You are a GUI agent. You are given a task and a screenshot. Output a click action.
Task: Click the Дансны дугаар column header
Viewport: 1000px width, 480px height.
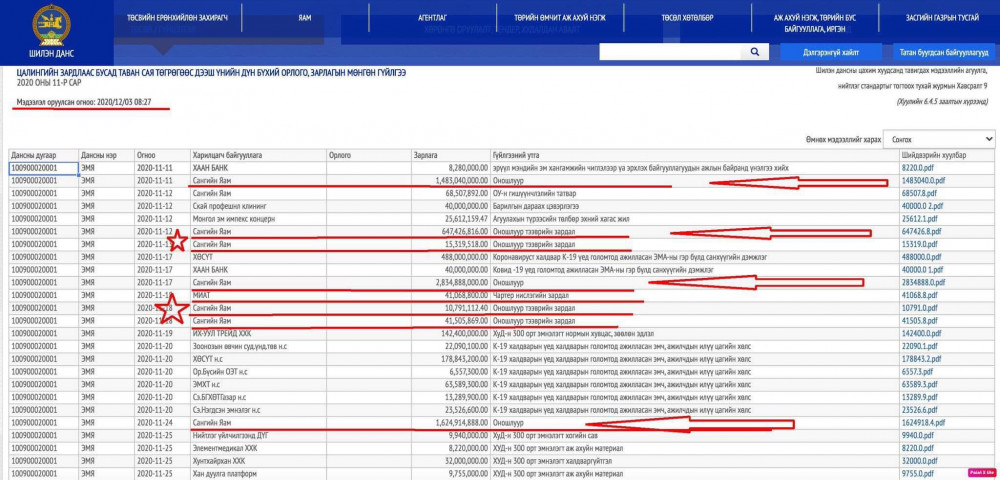pyautogui.click(x=43, y=155)
